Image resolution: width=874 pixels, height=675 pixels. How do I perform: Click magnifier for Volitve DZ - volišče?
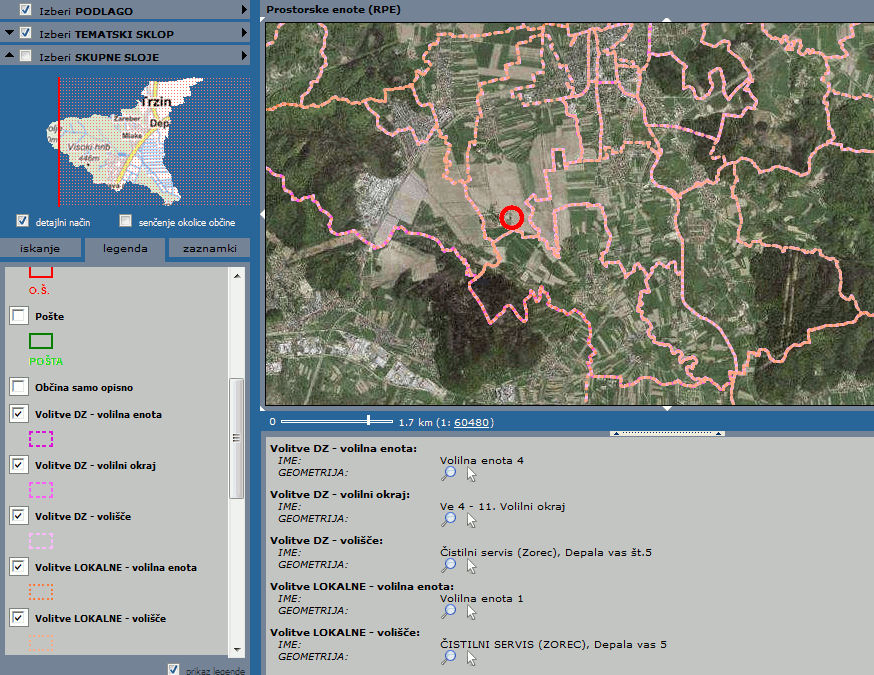coord(449,566)
